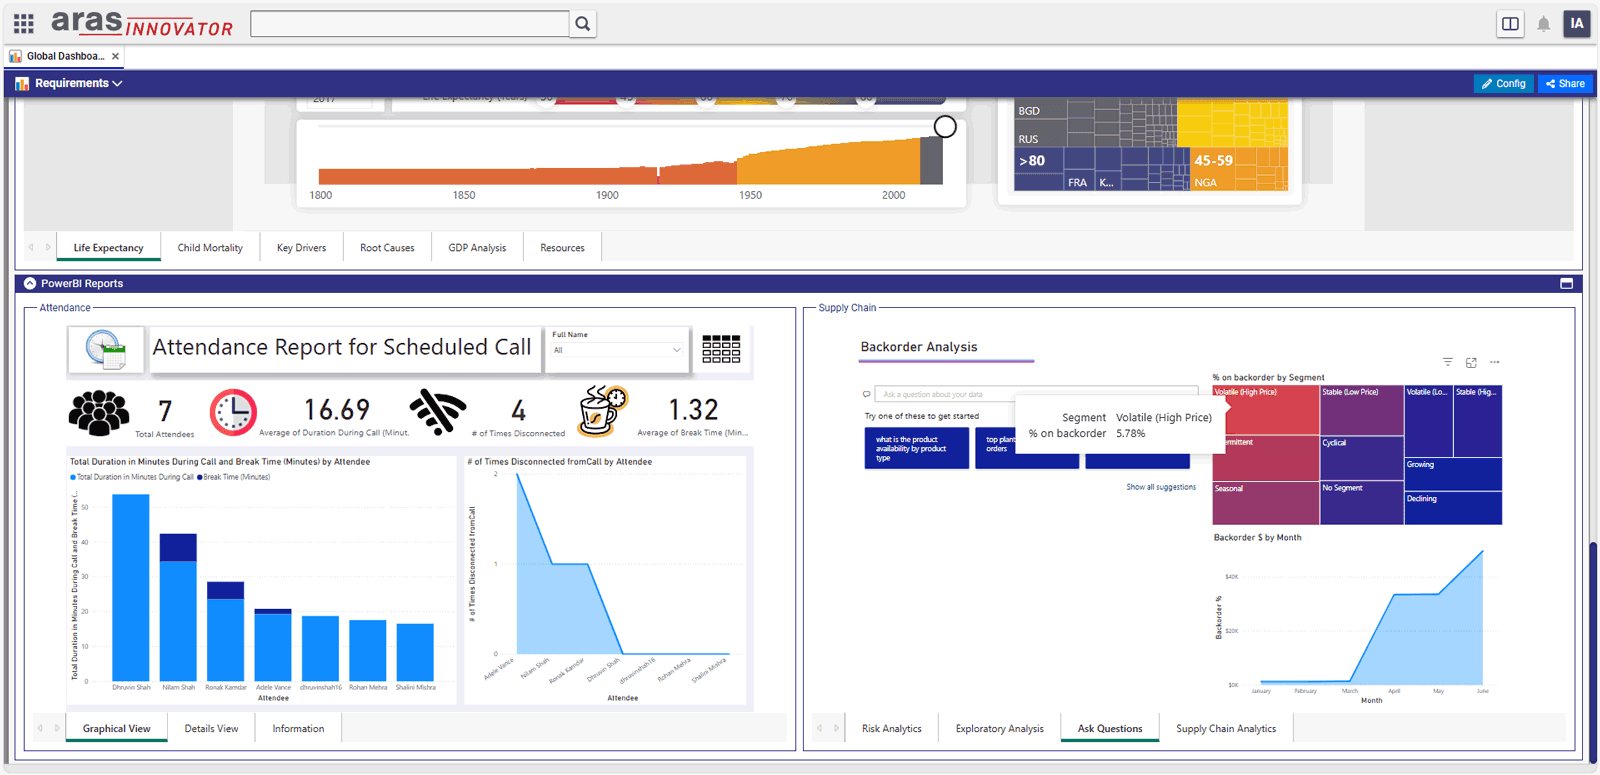Select the Stable (Low Price) treemap tile
The image size is (1600, 775).
1361,410
